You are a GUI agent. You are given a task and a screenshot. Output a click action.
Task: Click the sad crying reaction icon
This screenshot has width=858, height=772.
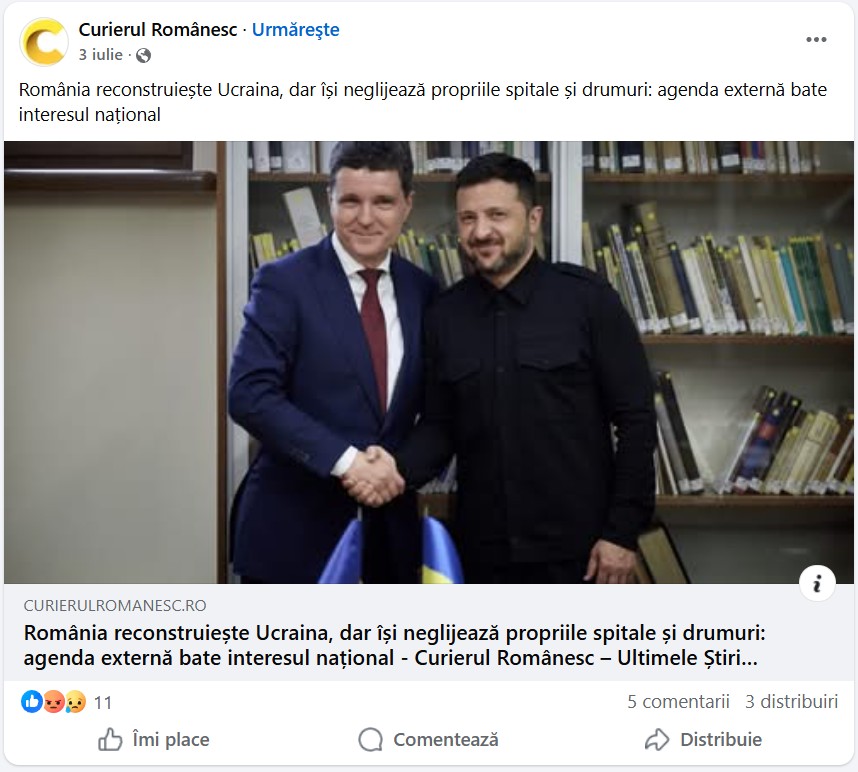click(x=76, y=701)
